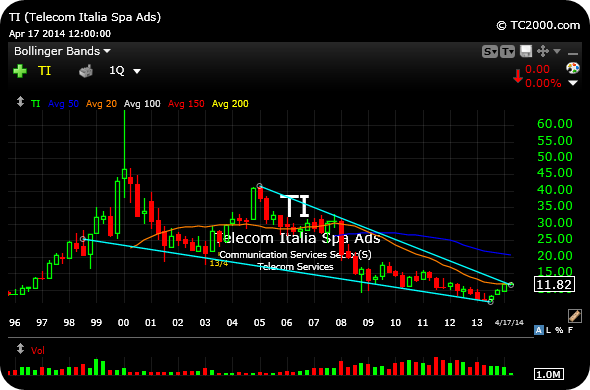Viewport: 590px width, 390px height.
Task: Click the 1.0M volume scale box
Action: click(x=549, y=374)
